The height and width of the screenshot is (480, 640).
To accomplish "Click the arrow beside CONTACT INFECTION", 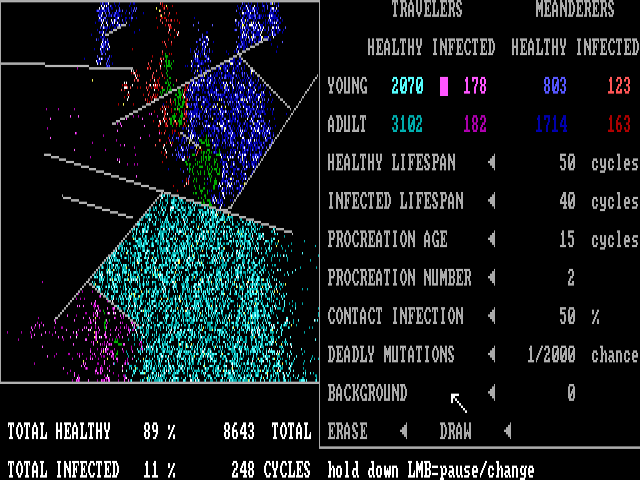I will coord(491,316).
